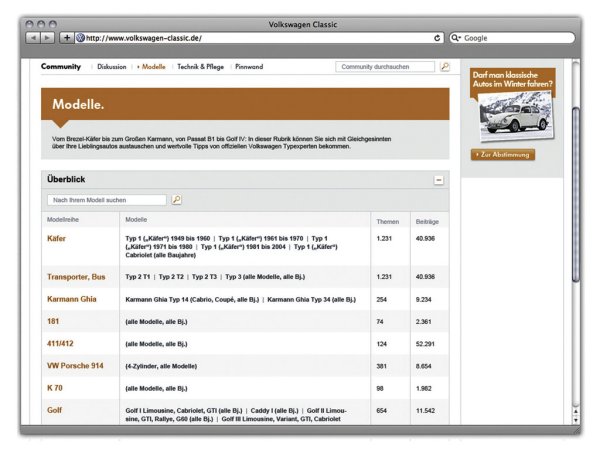This screenshot has height=450, width=600.
Task: Click Caddy I (alle Bj.) link
Action: pos(274,411)
